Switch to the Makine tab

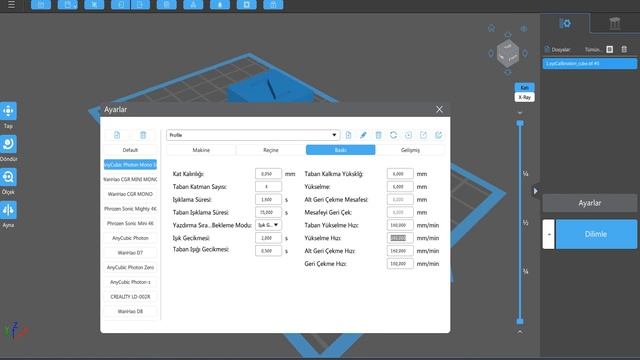click(201, 150)
